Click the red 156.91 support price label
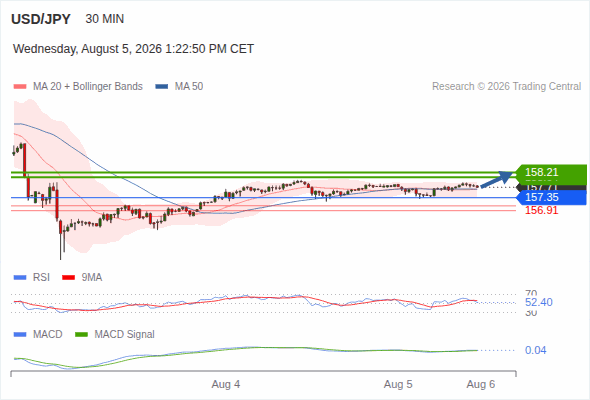The height and width of the screenshot is (400, 590). pyautogui.click(x=541, y=210)
